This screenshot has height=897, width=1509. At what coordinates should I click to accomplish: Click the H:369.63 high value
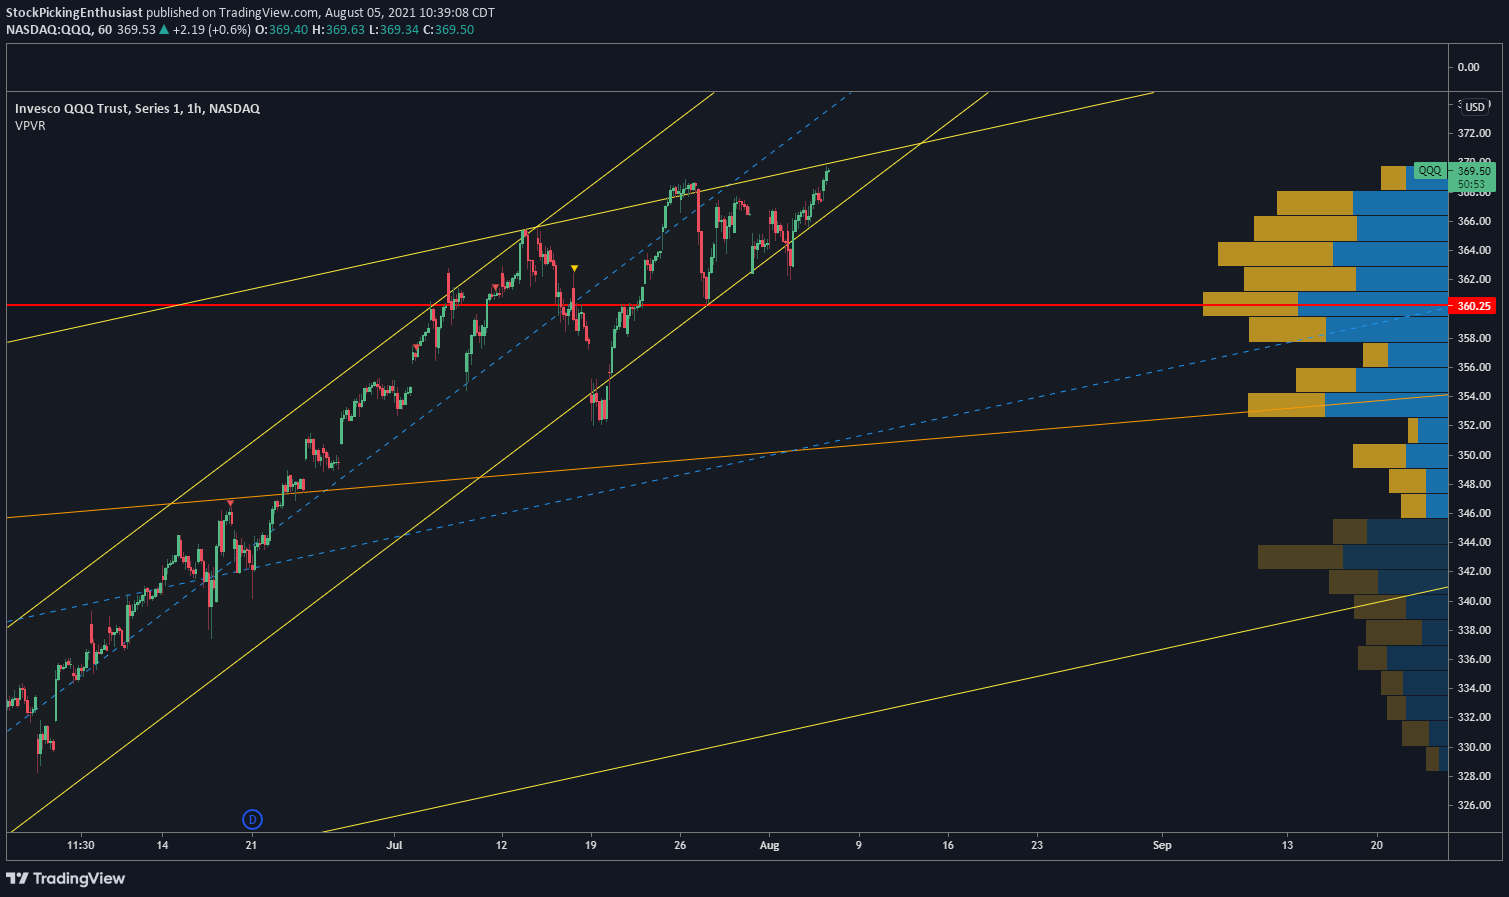click(x=338, y=30)
